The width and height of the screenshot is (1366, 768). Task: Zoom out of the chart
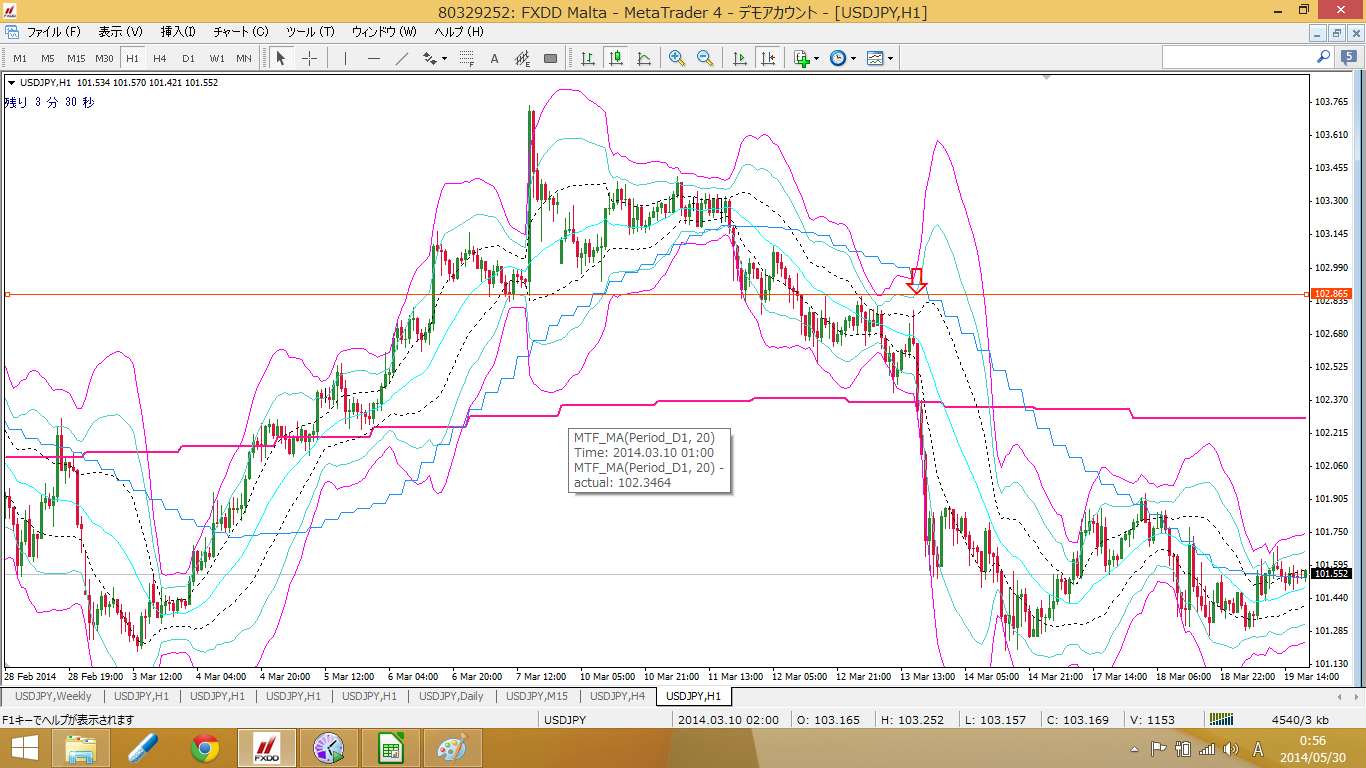[705, 58]
